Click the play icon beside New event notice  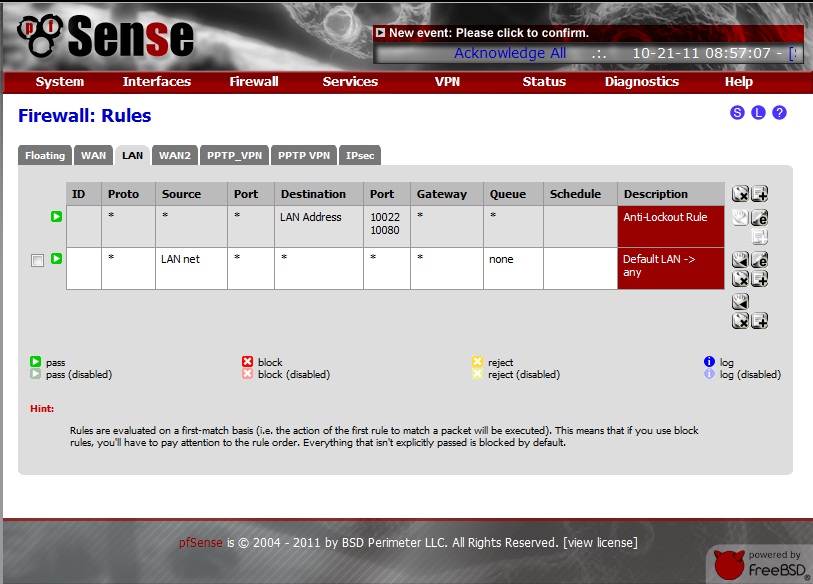[381, 33]
